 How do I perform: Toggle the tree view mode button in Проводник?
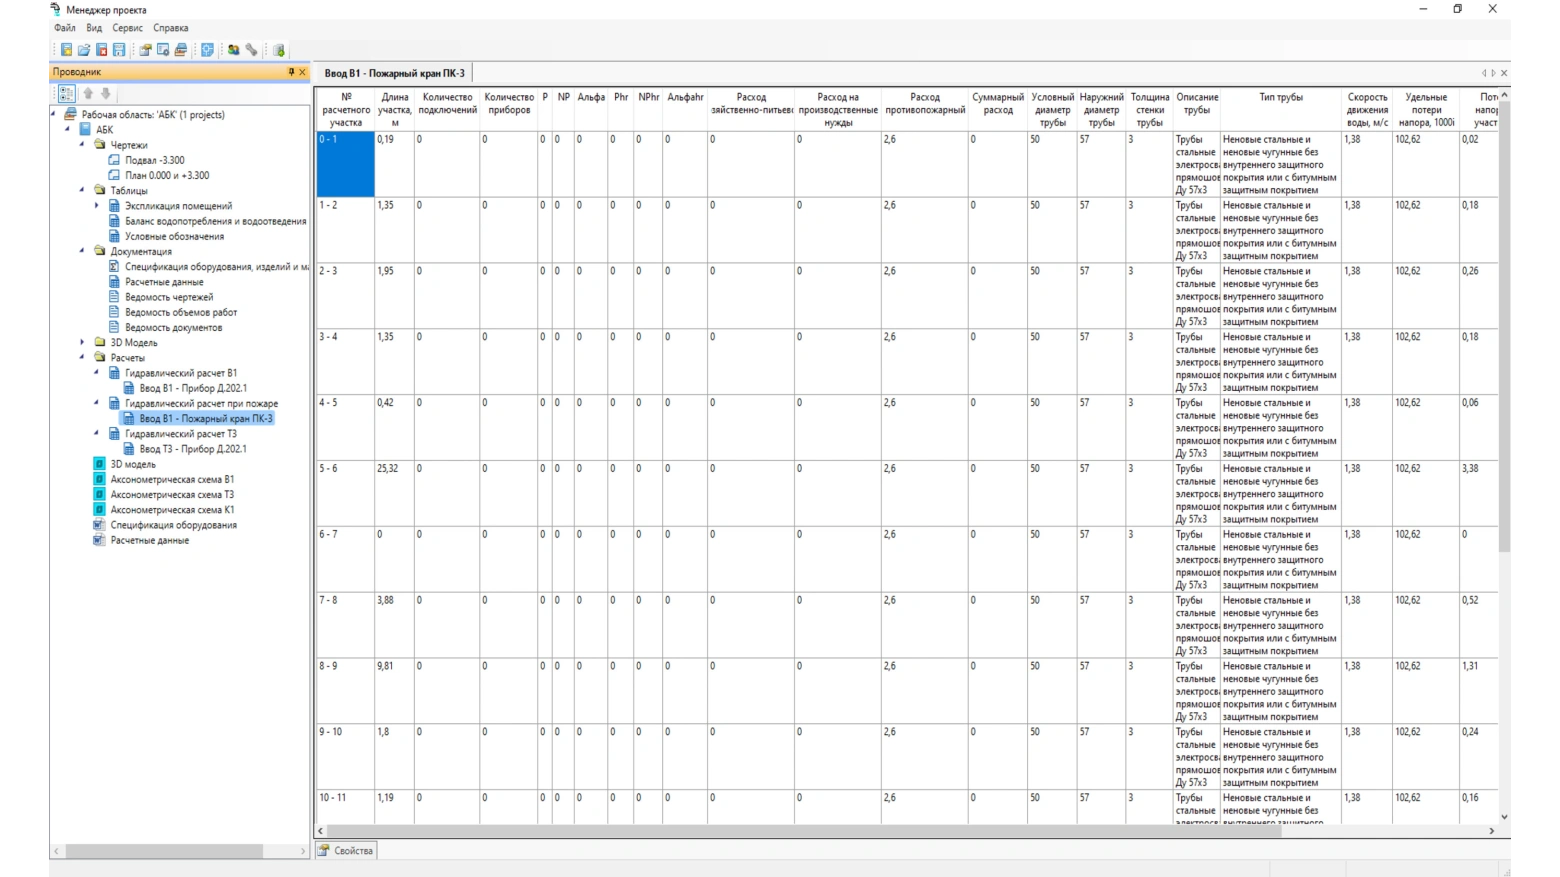point(66,93)
